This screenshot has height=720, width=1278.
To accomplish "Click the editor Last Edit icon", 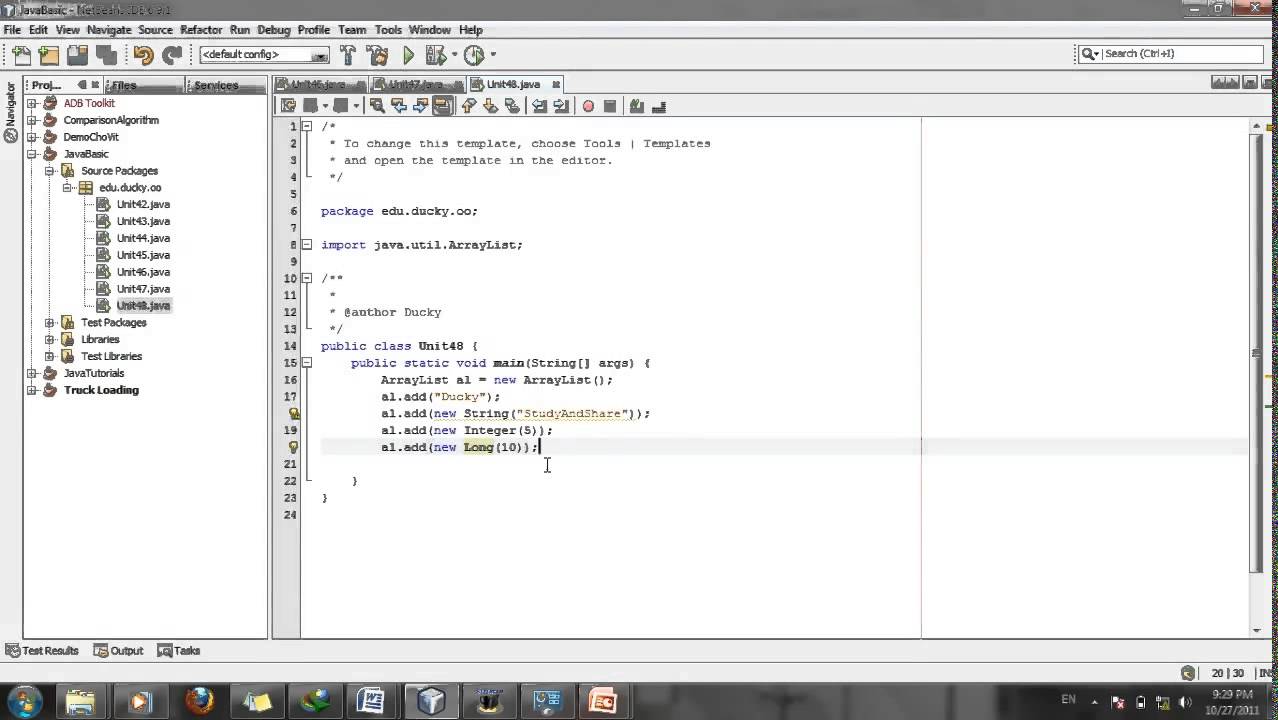I will point(288,106).
